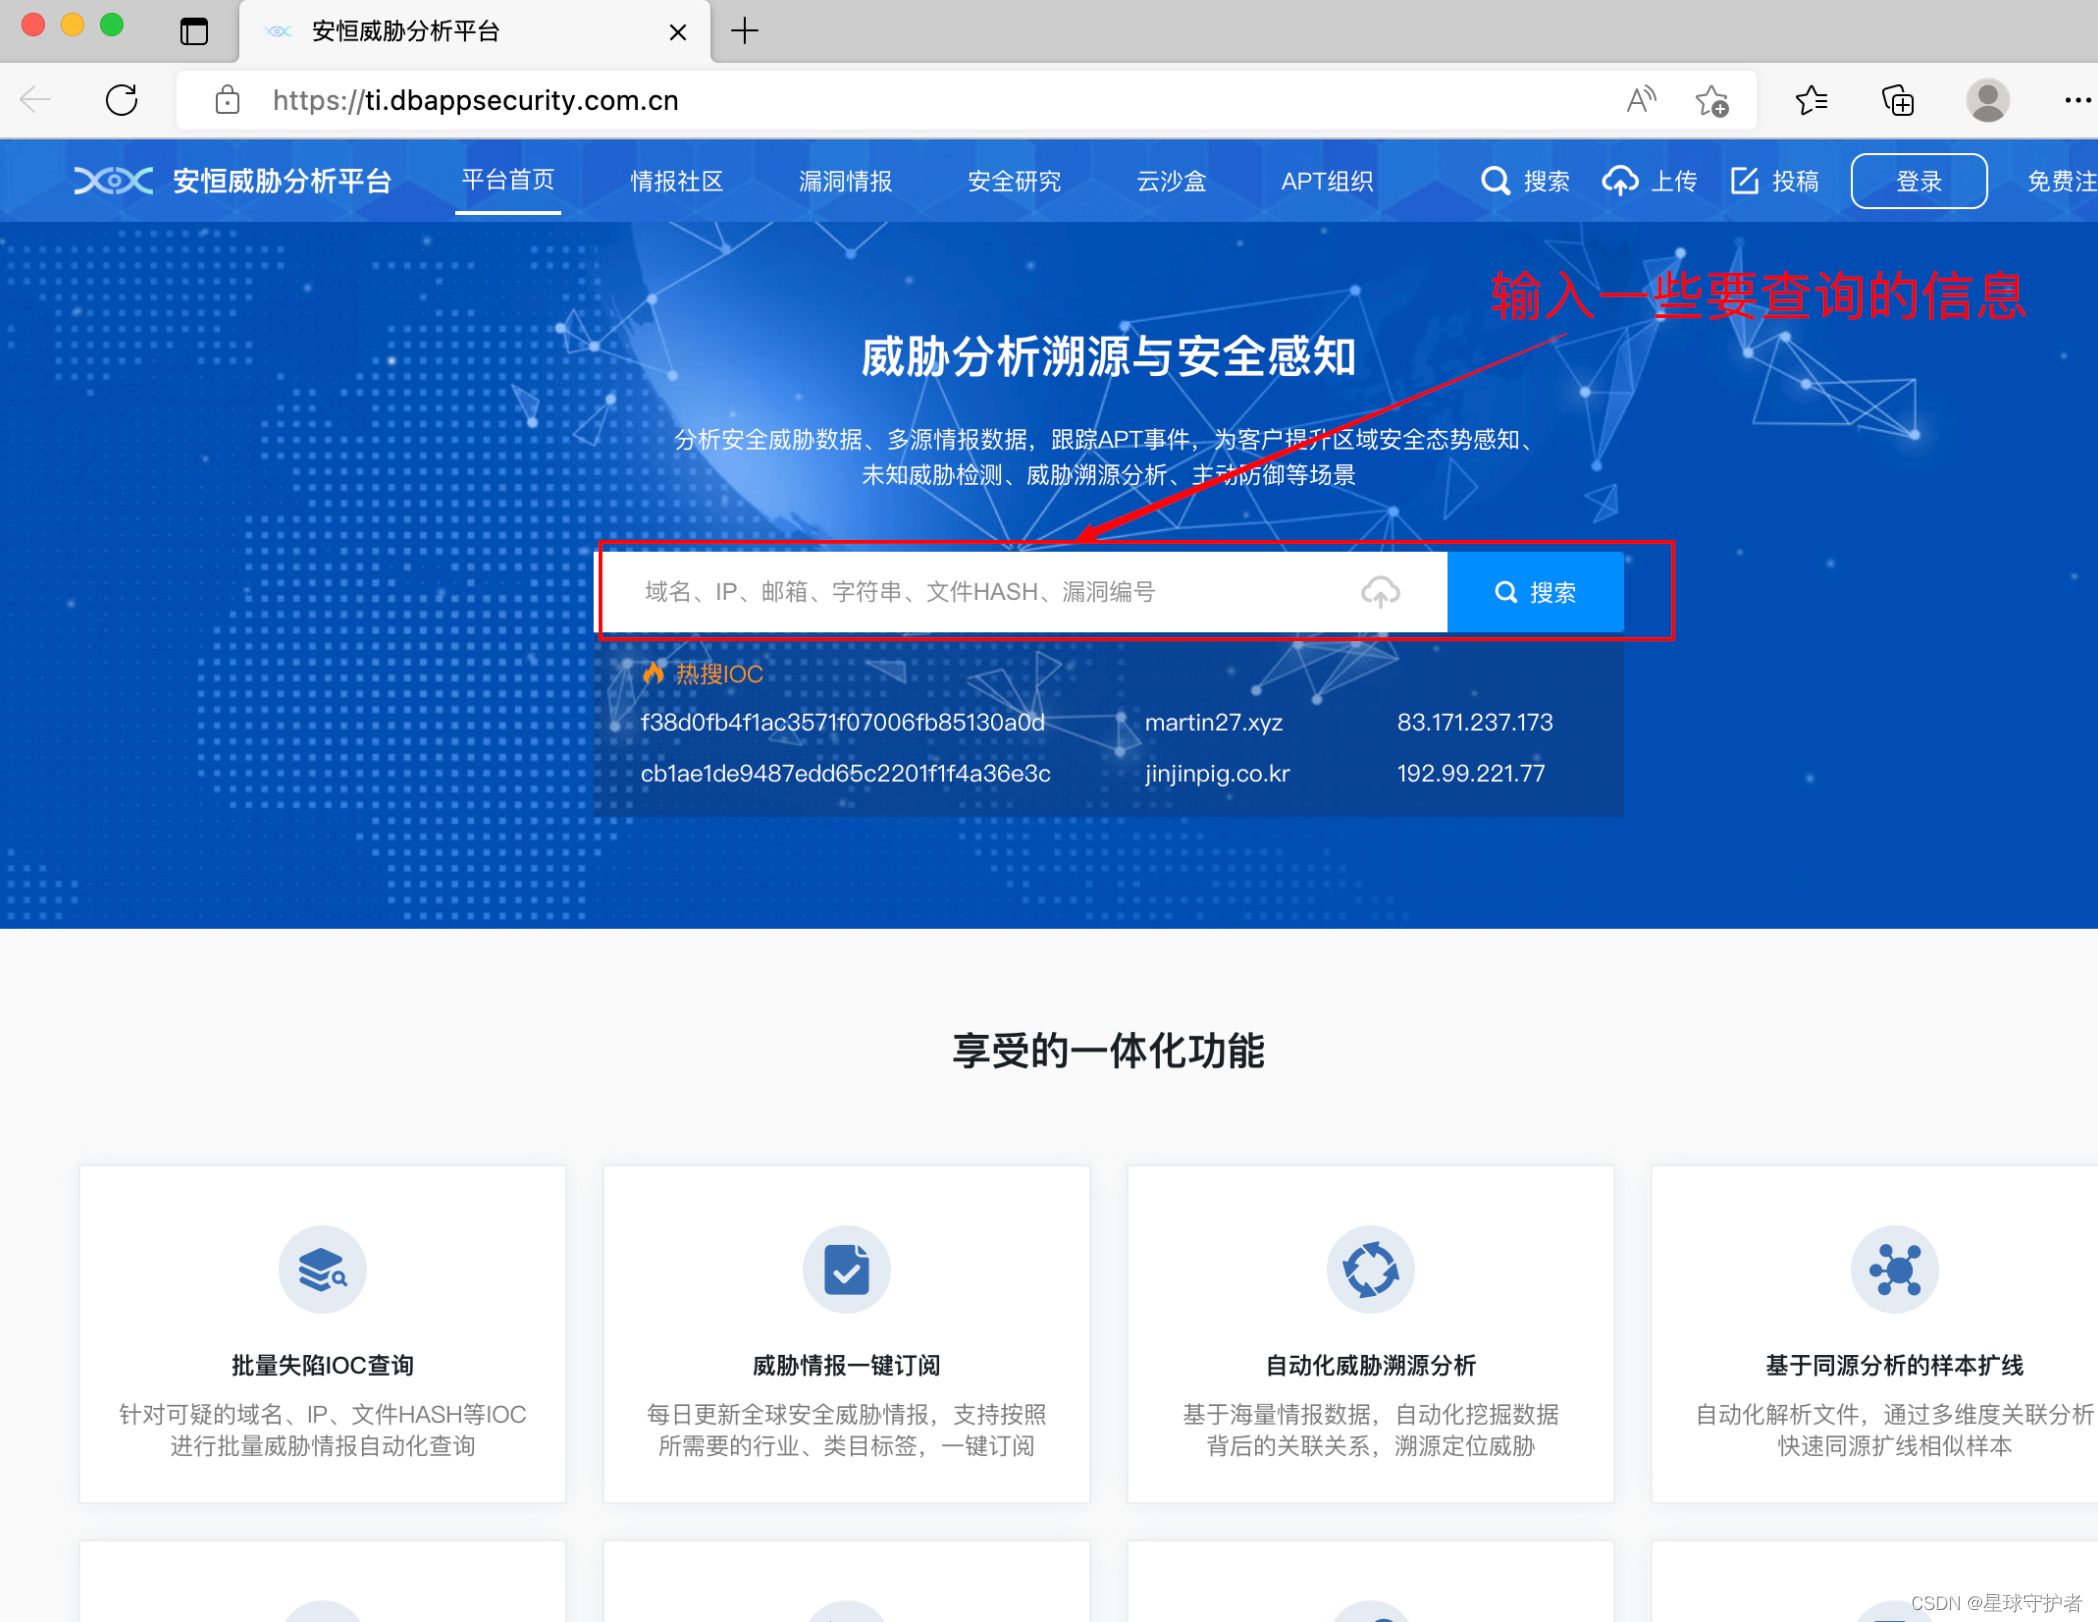Click the cloud upload icon in search box
The image size is (2098, 1622).
(x=1380, y=592)
